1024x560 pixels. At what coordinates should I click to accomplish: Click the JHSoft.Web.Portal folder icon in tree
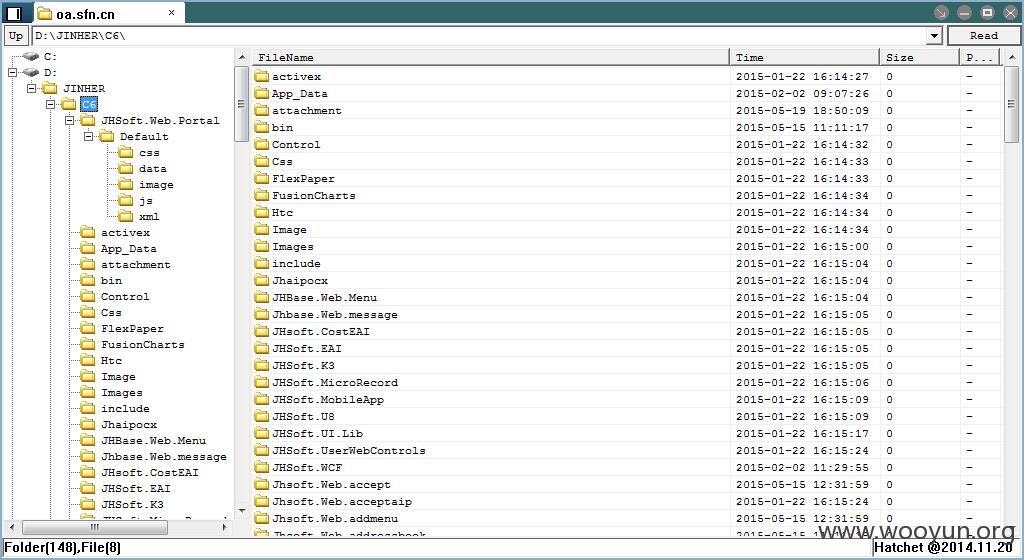88,120
